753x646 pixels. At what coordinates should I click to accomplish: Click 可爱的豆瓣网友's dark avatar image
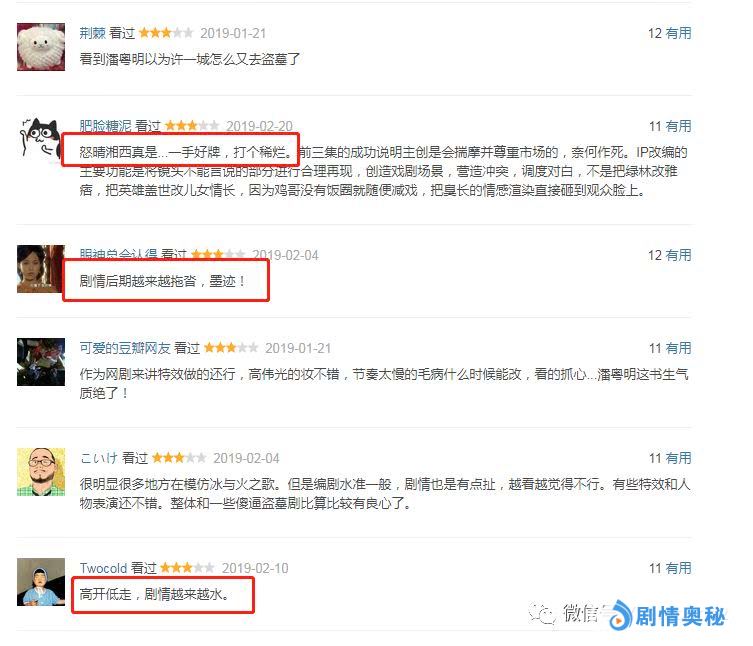coord(41,362)
